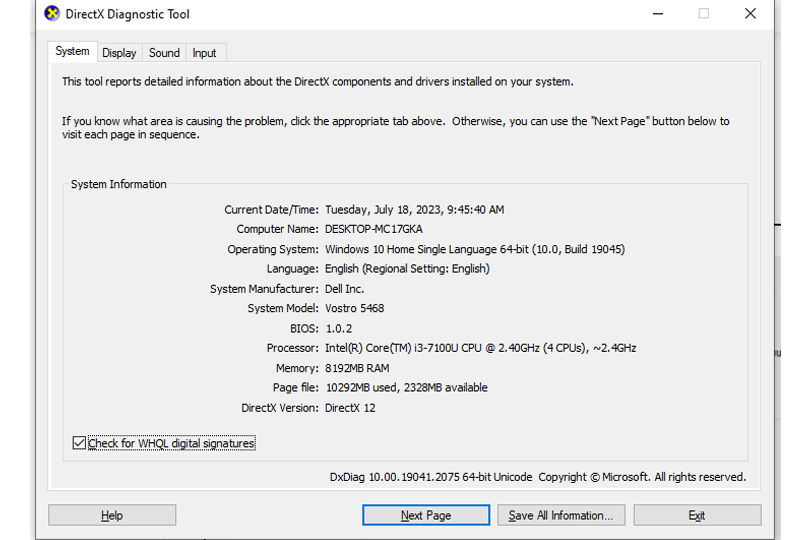Exit the diagnostic tool
The height and width of the screenshot is (540, 800).
pyautogui.click(x=697, y=516)
